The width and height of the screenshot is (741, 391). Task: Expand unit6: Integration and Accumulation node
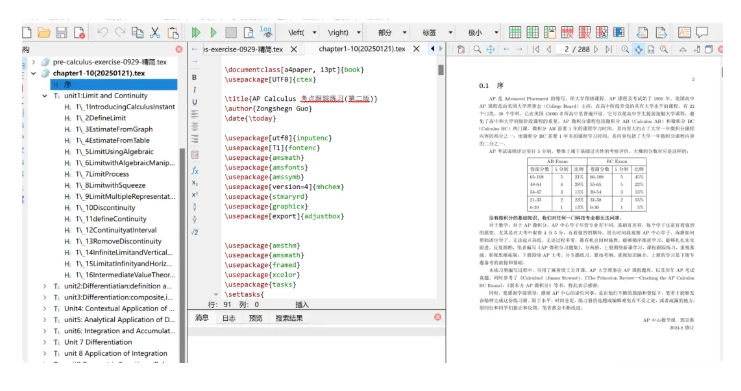coord(45,331)
